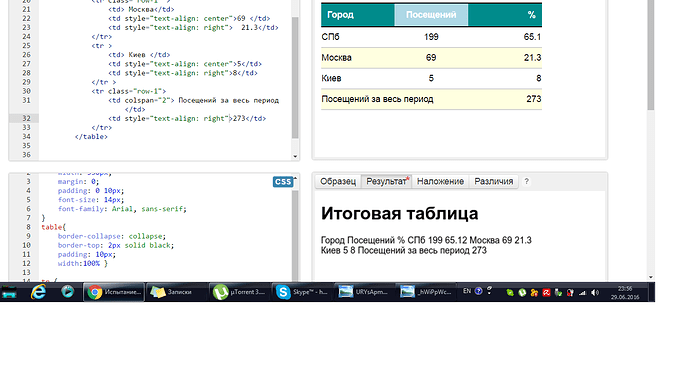The image size is (690, 387).
Task: Click the question mark help button
Action: pos(526,181)
